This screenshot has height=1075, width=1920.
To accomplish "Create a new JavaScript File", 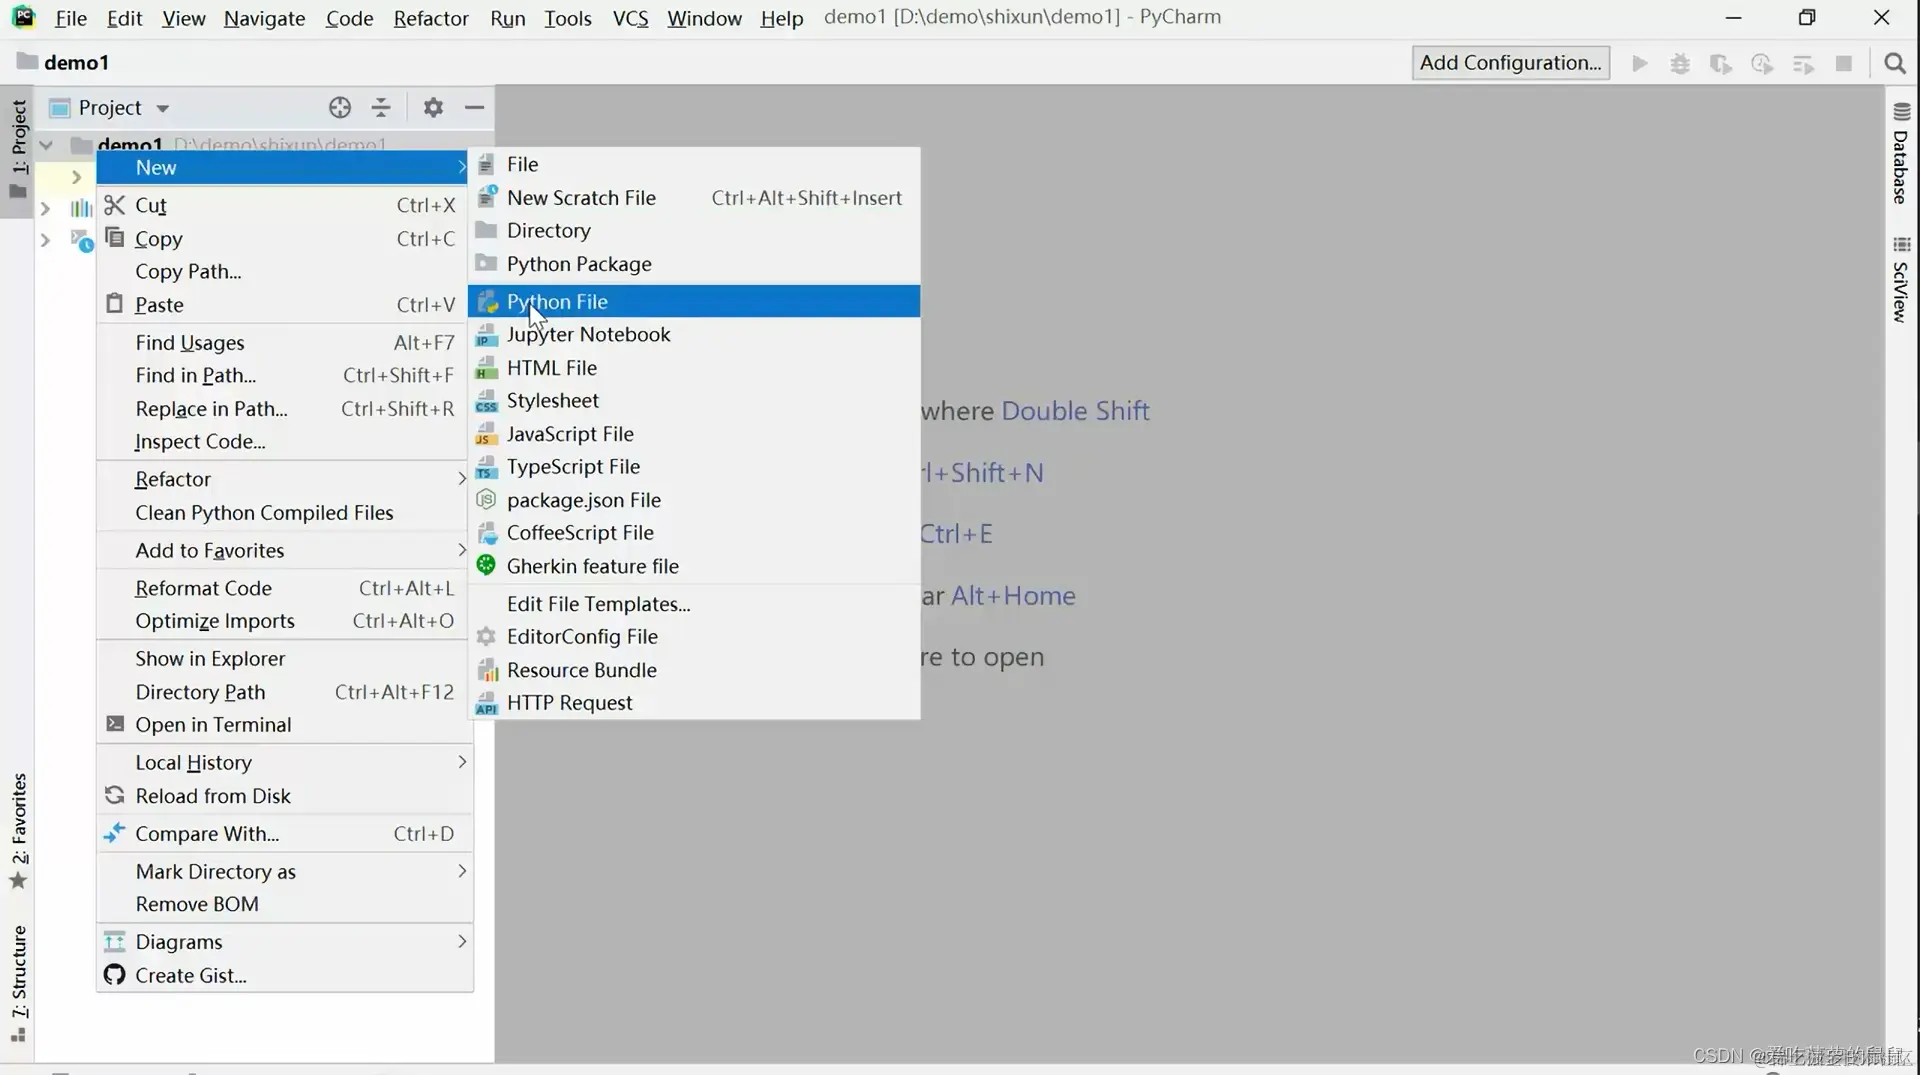I will (694, 434).
